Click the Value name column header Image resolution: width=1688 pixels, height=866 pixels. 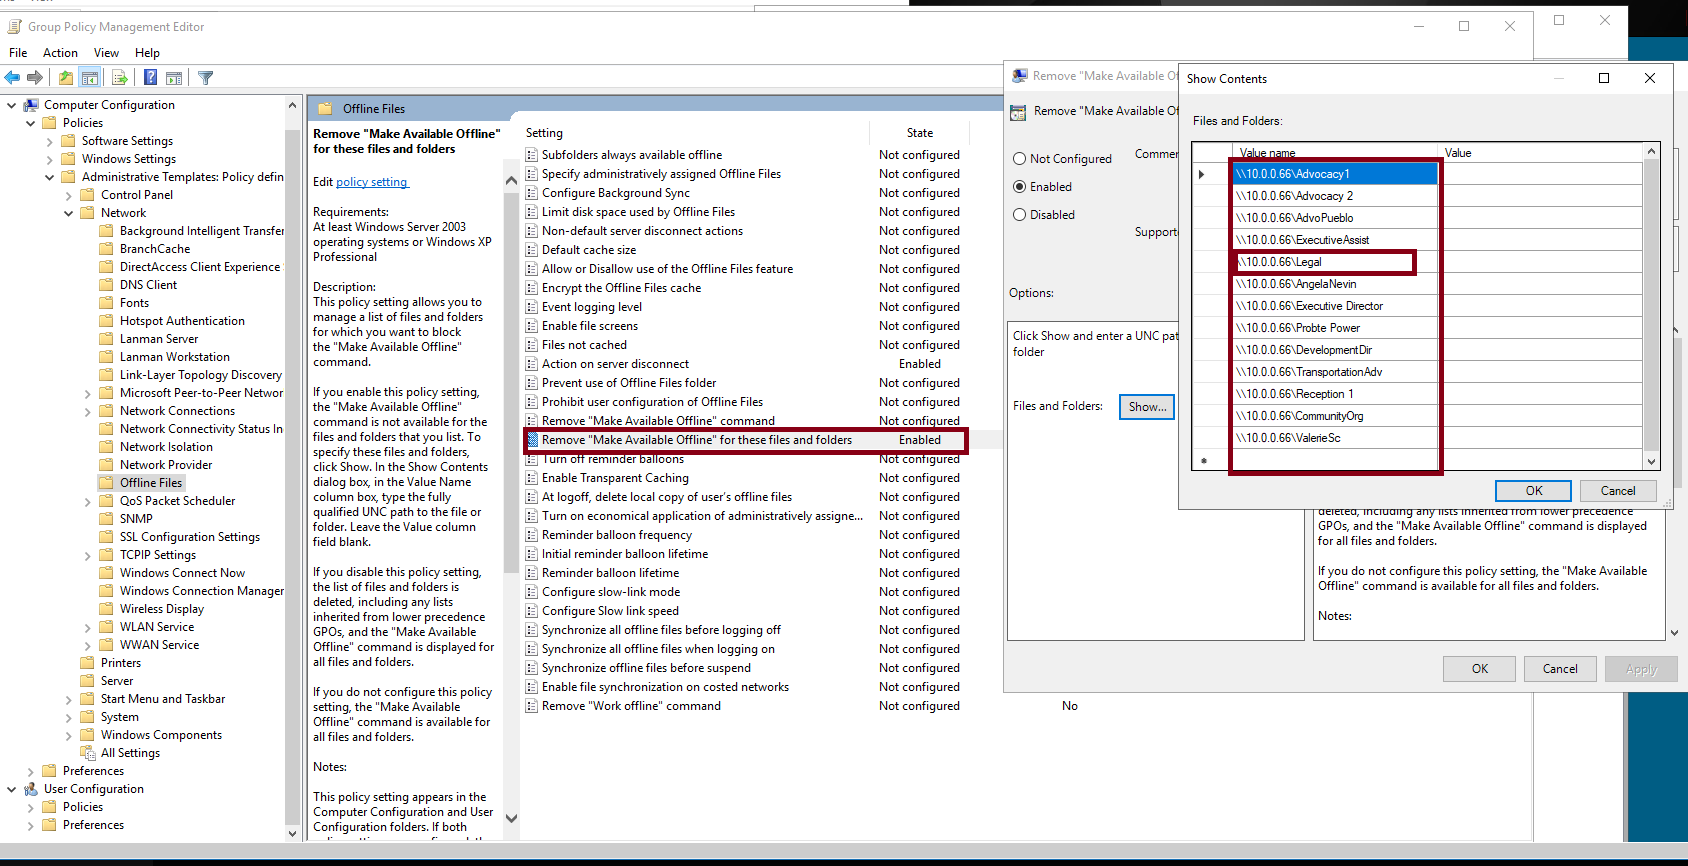point(1336,153)
